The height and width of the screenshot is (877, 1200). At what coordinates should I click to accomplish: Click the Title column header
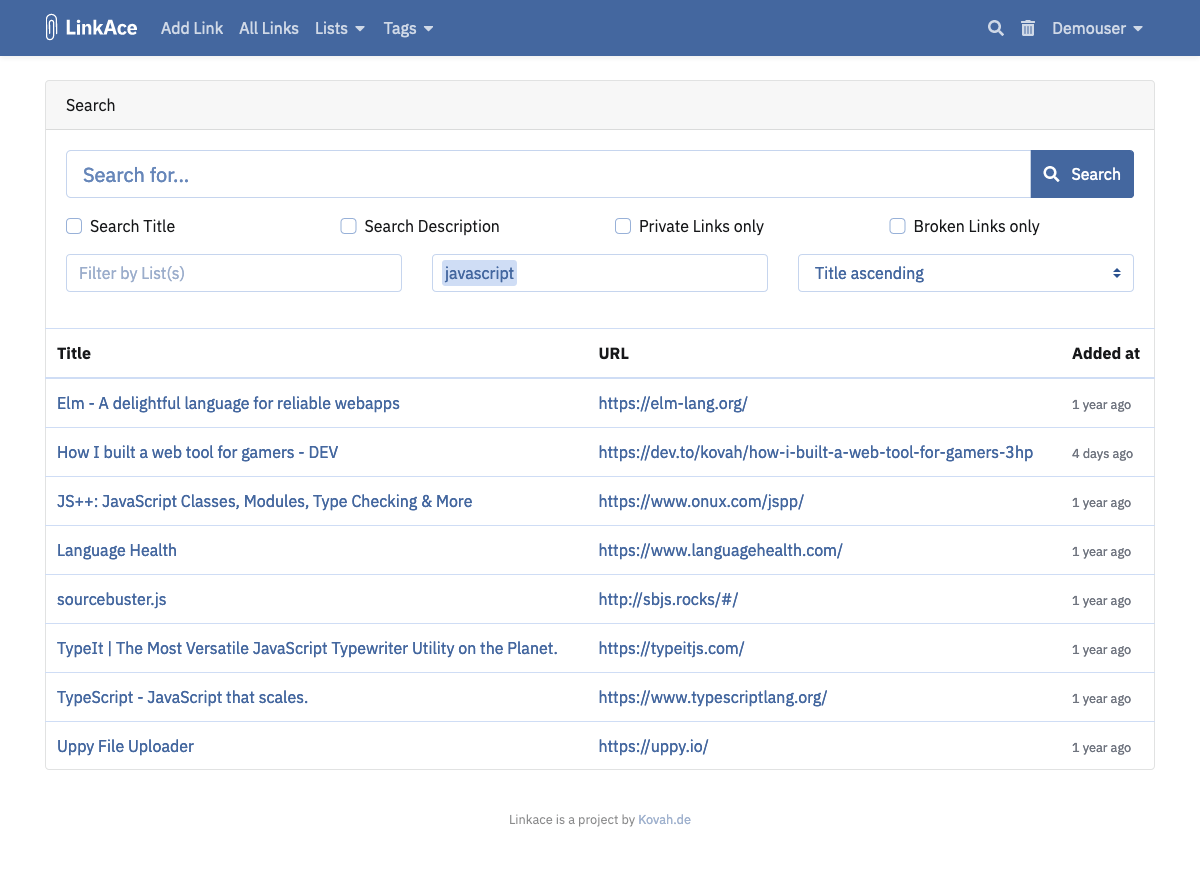(74, 353)
